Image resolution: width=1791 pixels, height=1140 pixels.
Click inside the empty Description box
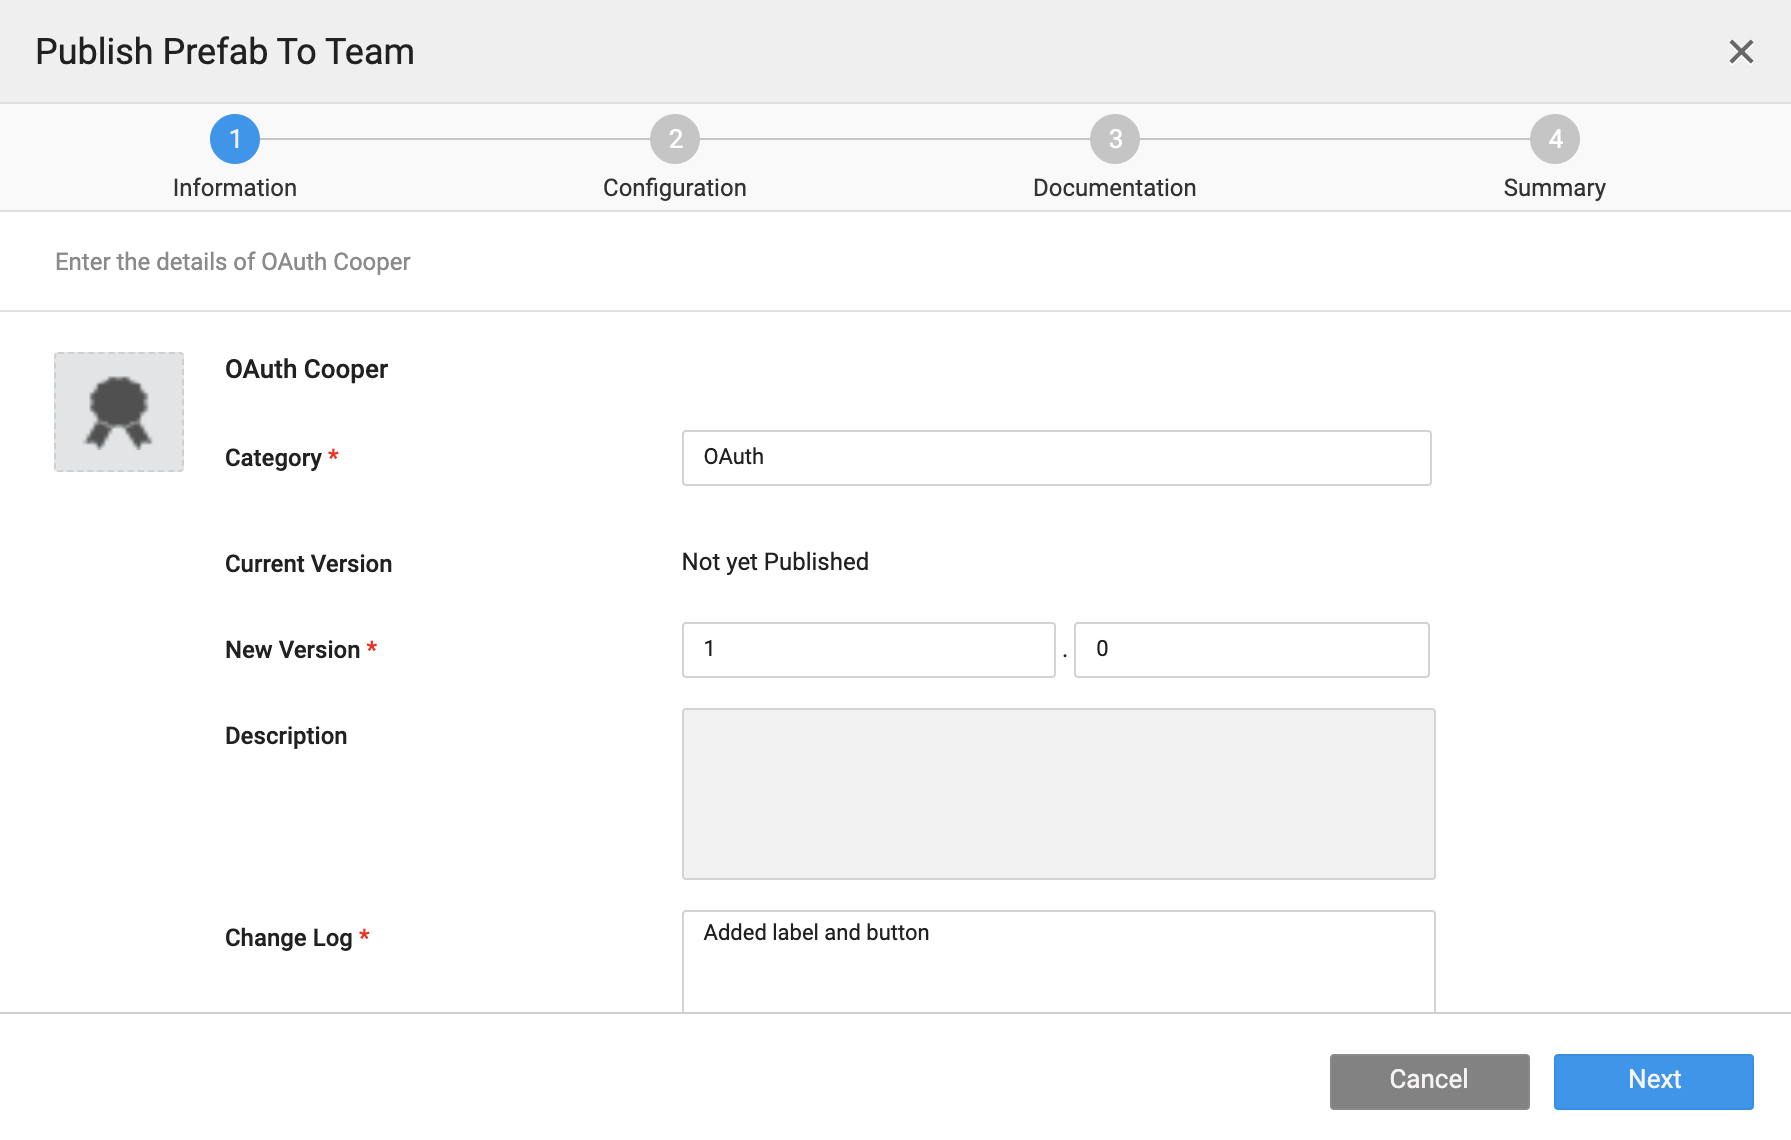click(1058, 794)
